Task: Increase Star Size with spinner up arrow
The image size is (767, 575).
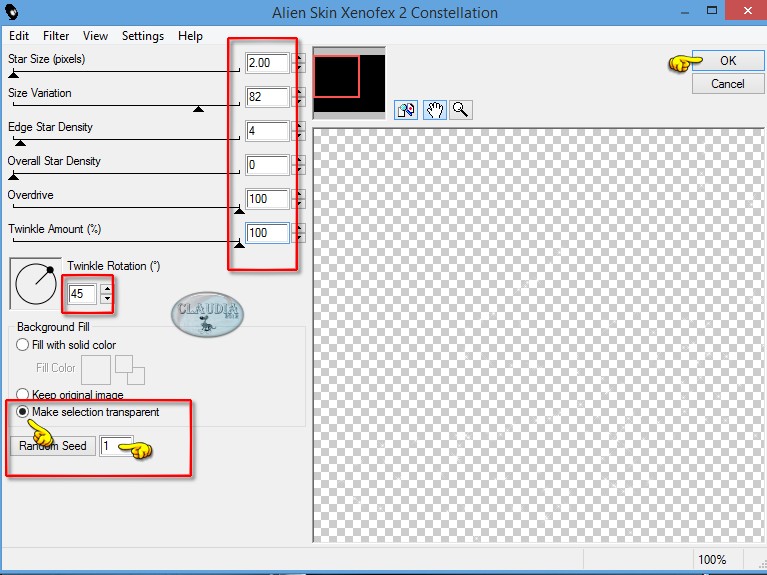Action: 298,58
